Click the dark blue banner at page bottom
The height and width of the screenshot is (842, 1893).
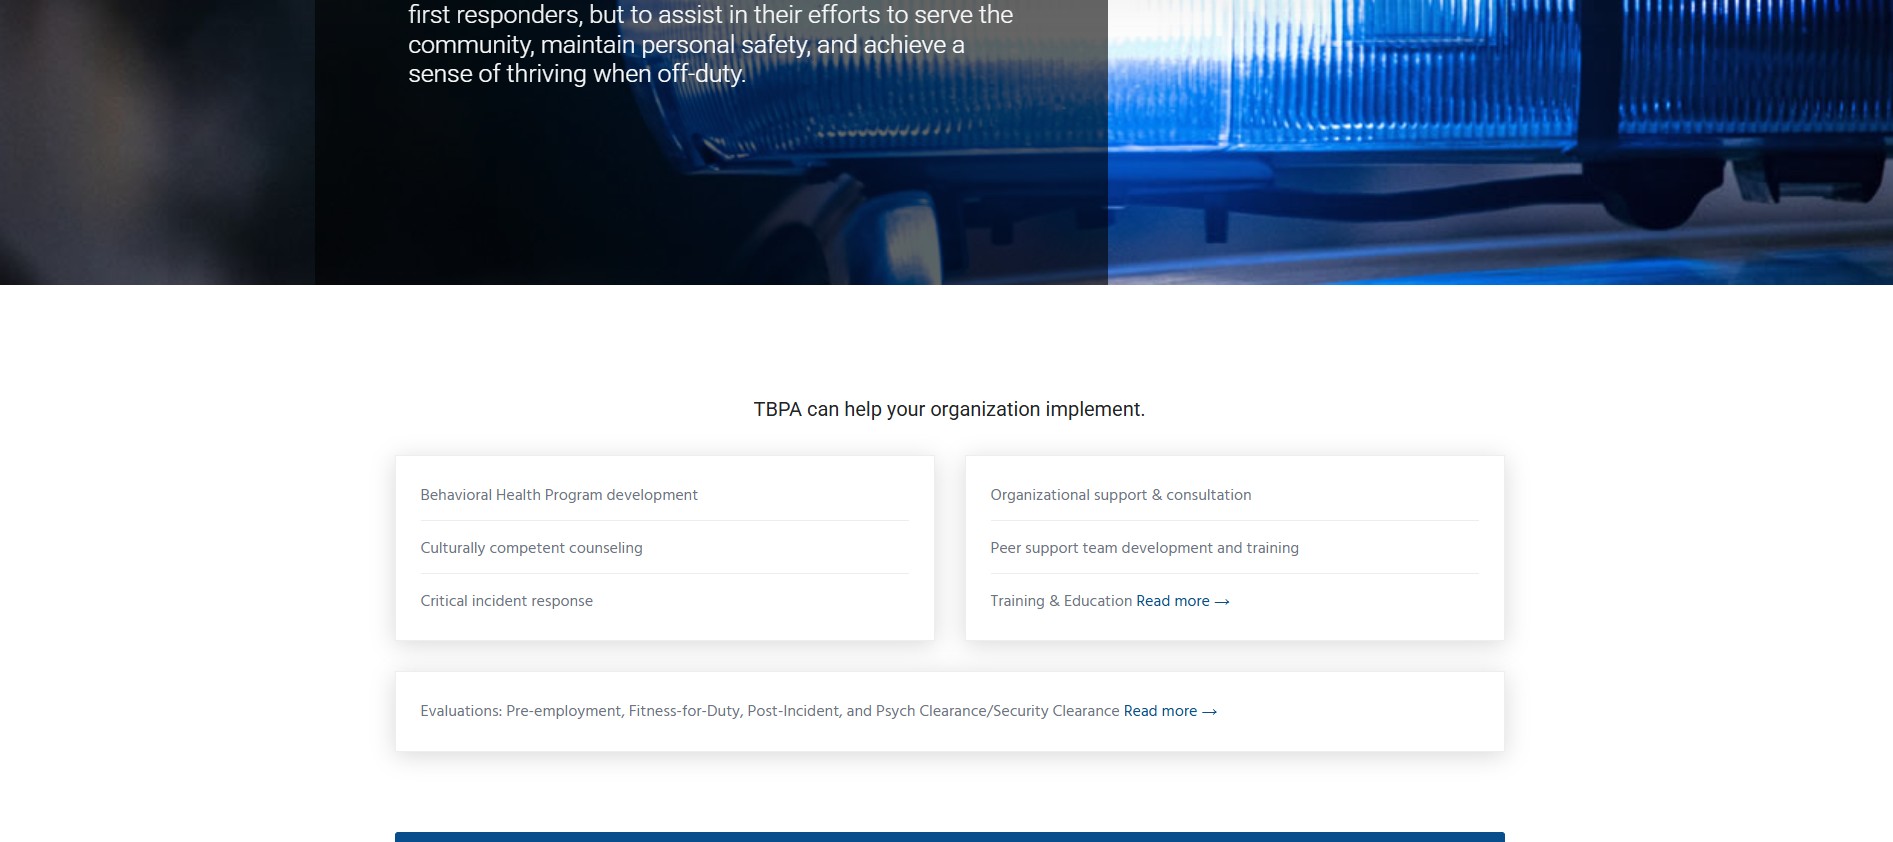pos(948,837)
